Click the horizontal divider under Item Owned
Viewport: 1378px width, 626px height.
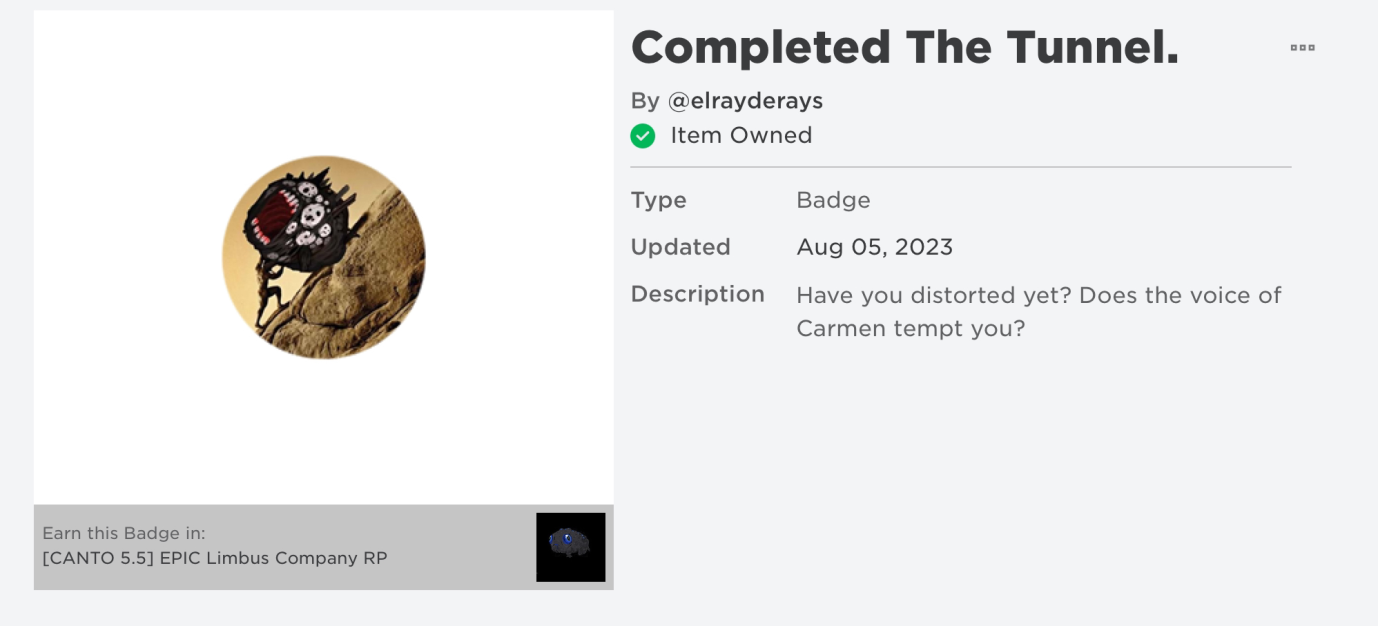960,167
